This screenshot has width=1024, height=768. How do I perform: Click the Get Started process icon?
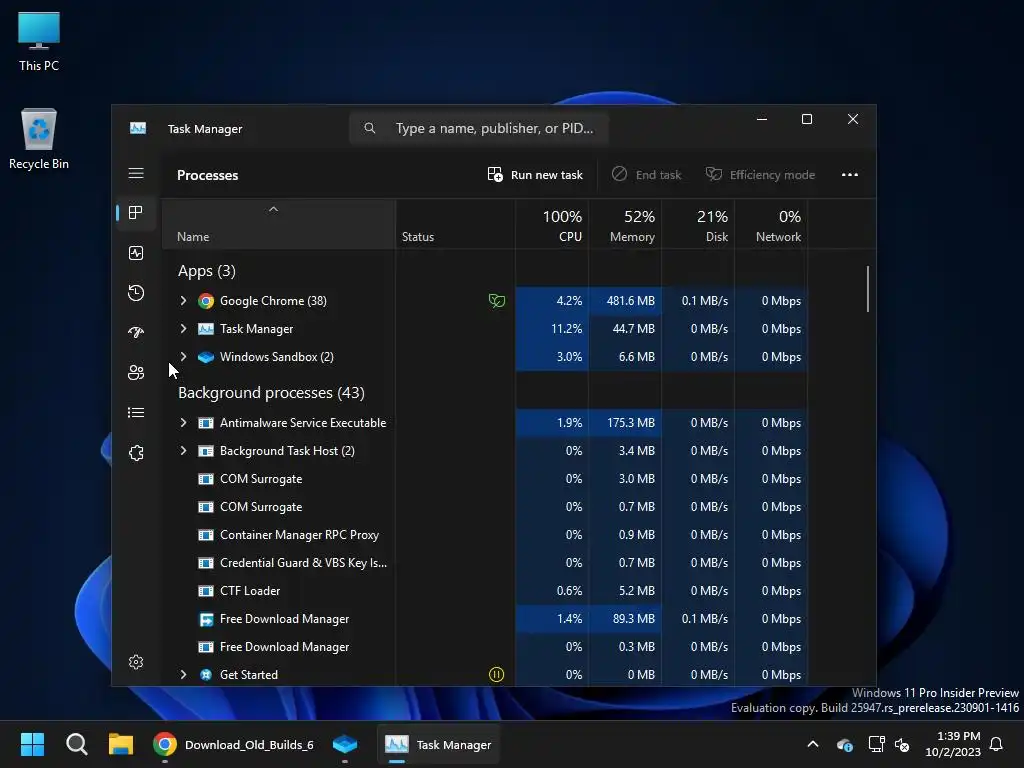(206, 675)
